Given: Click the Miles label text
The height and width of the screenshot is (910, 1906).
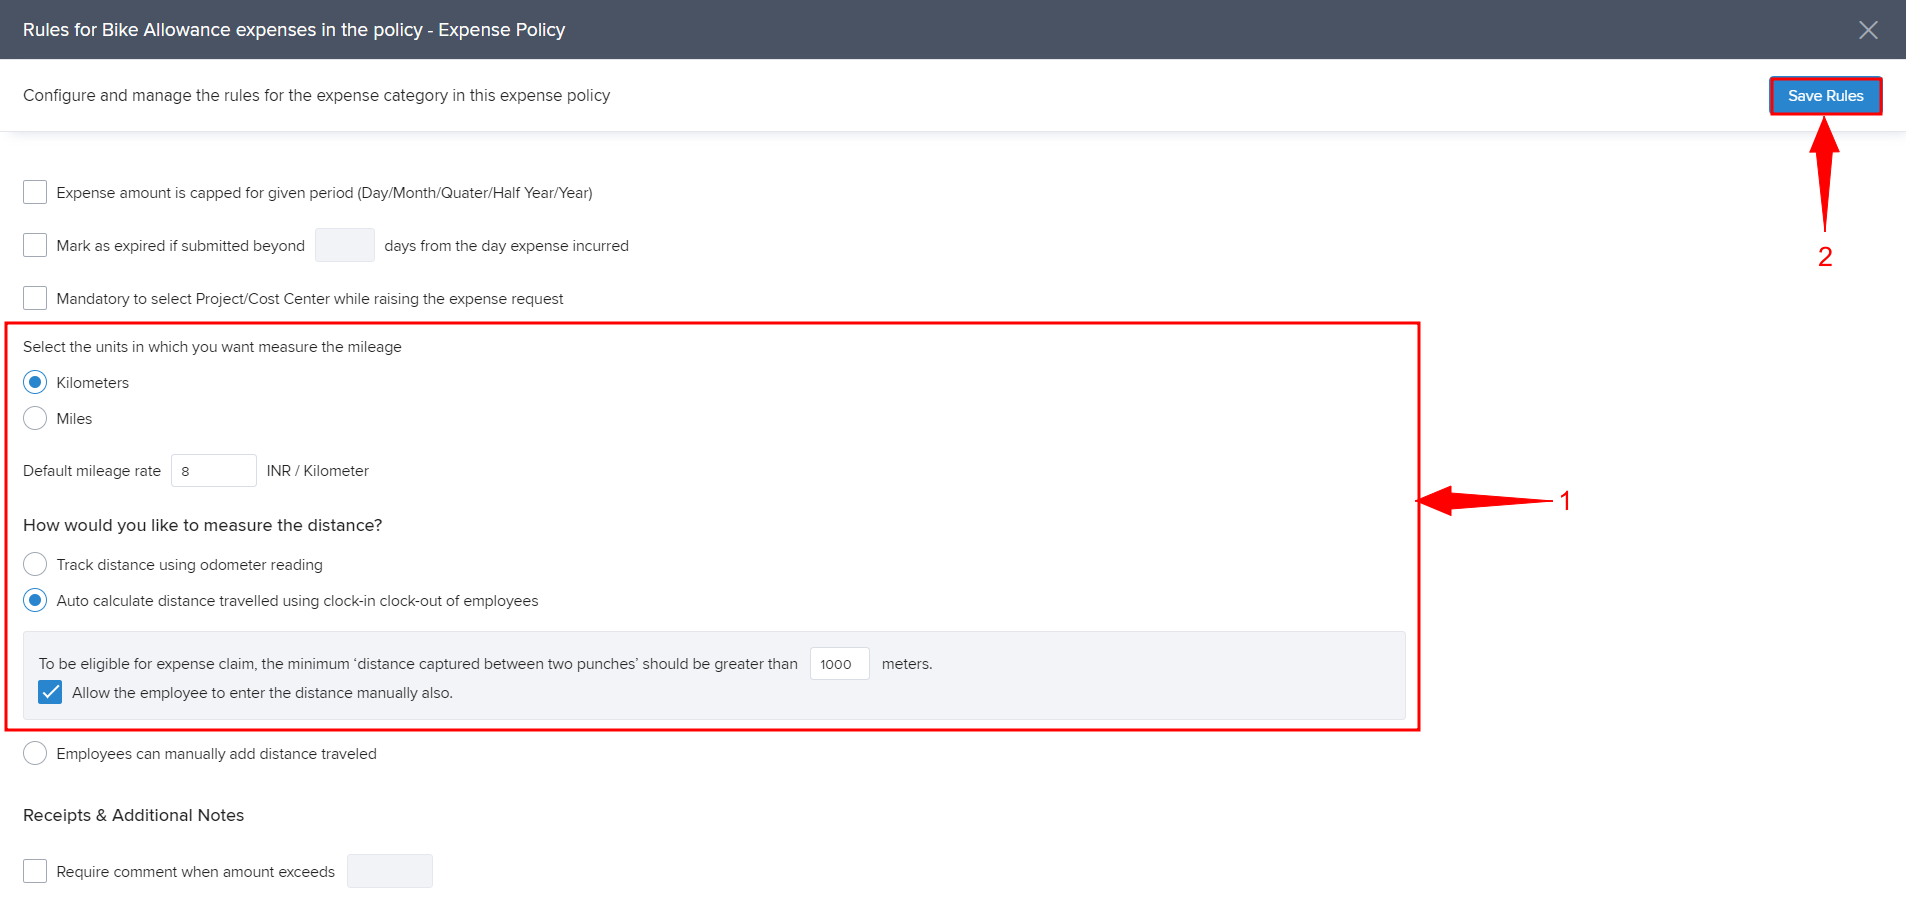Looking at the screenshot, I should (x=74, y=419).
